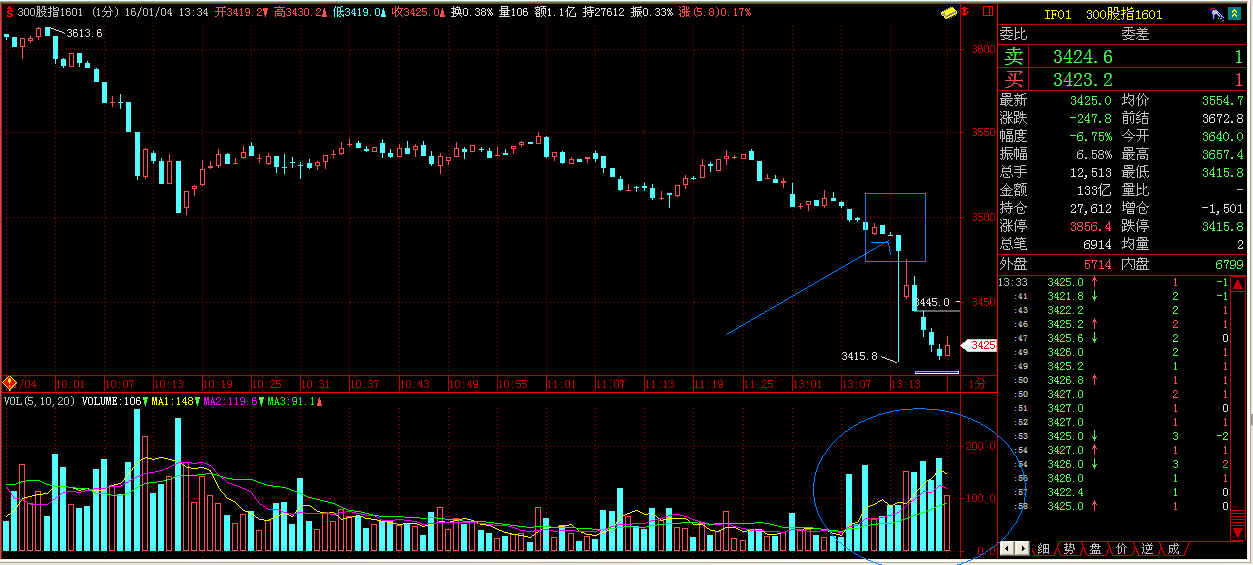Click the 涨停 value 3856.4
The height and width of the screenshot is (565, 1253).
(x=1092, y=226)
